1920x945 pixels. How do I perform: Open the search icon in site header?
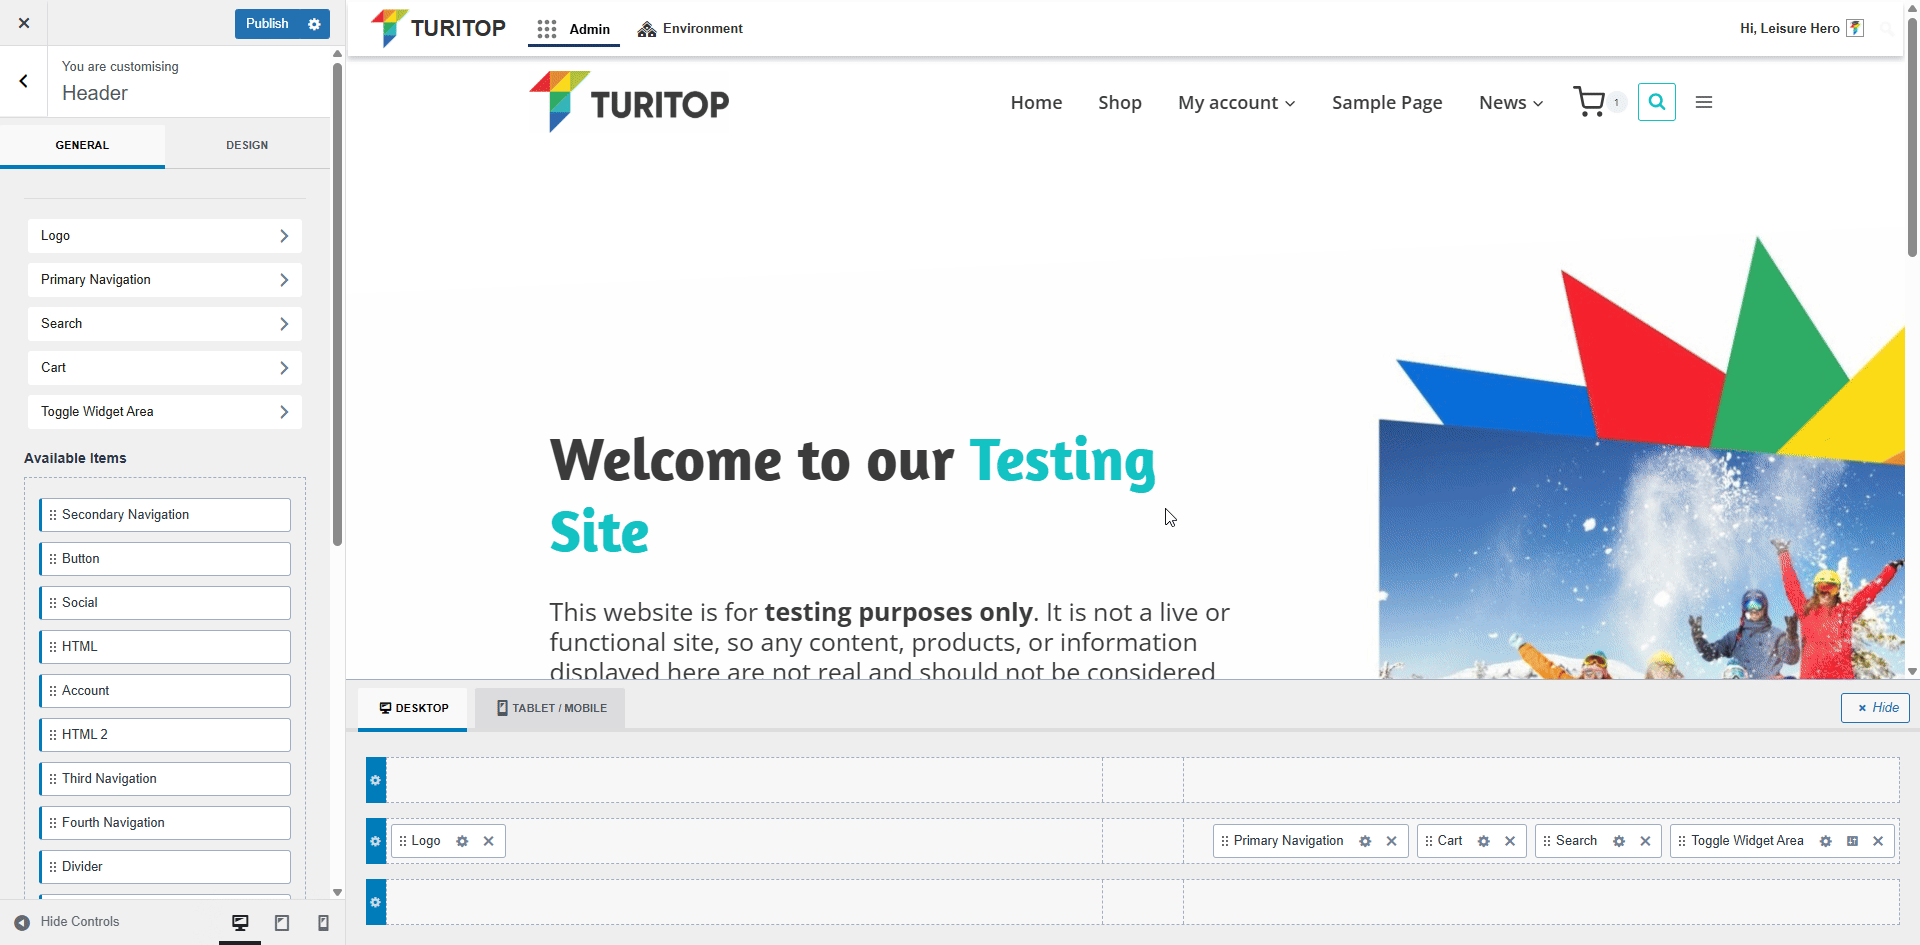coord(1656,102)
